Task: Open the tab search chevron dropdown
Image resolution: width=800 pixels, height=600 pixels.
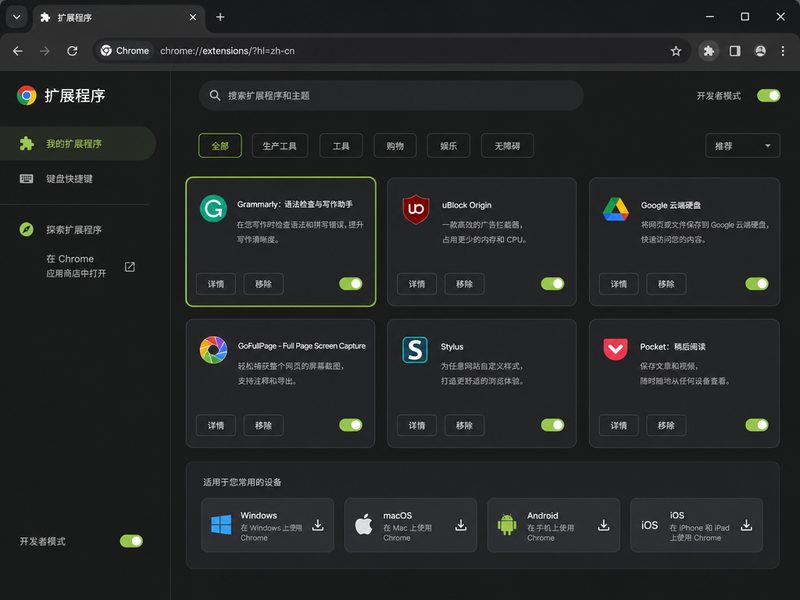Action: [16, 17]
